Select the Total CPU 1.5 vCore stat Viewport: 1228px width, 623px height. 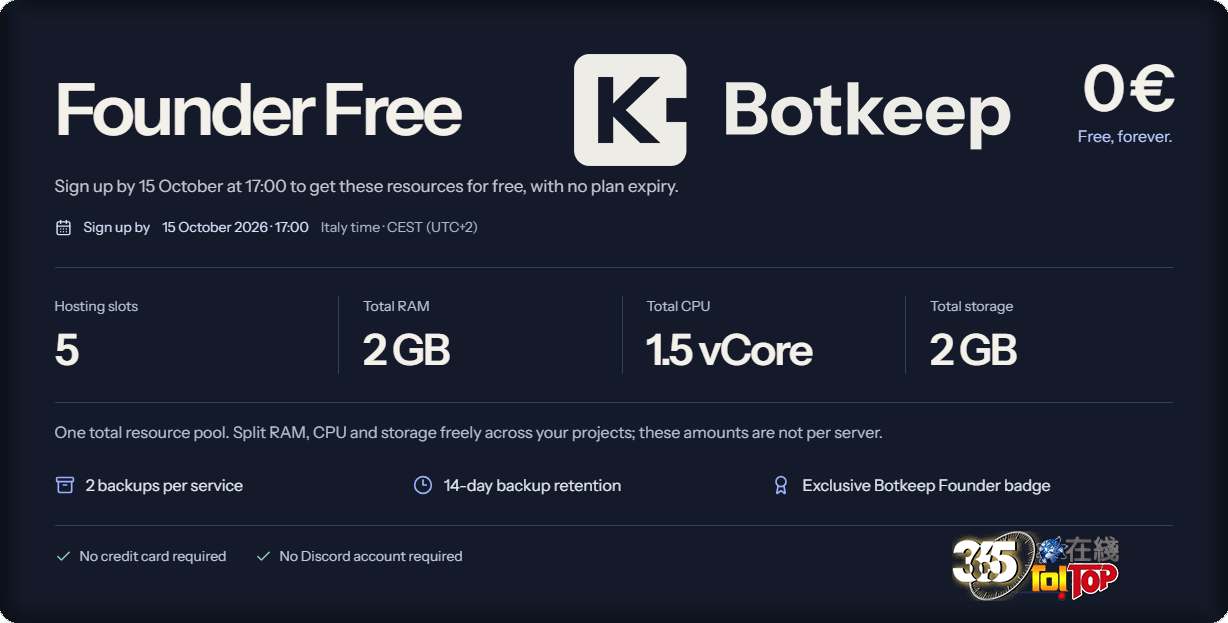pos(729,335)
